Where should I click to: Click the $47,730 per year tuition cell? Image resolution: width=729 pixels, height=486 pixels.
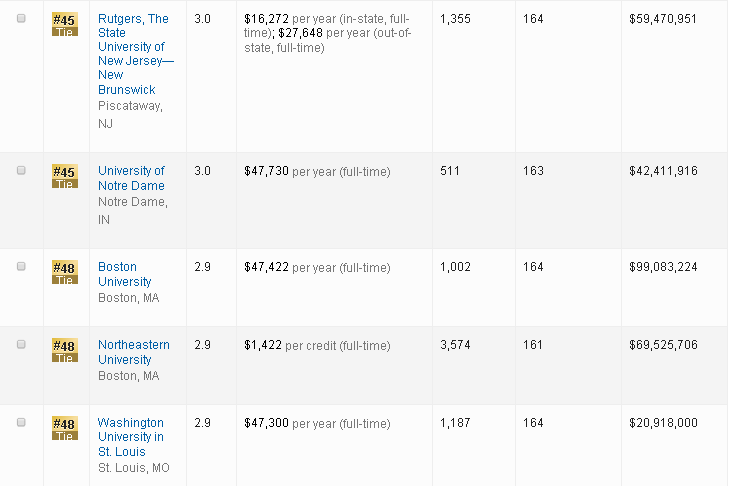[317, 171]
